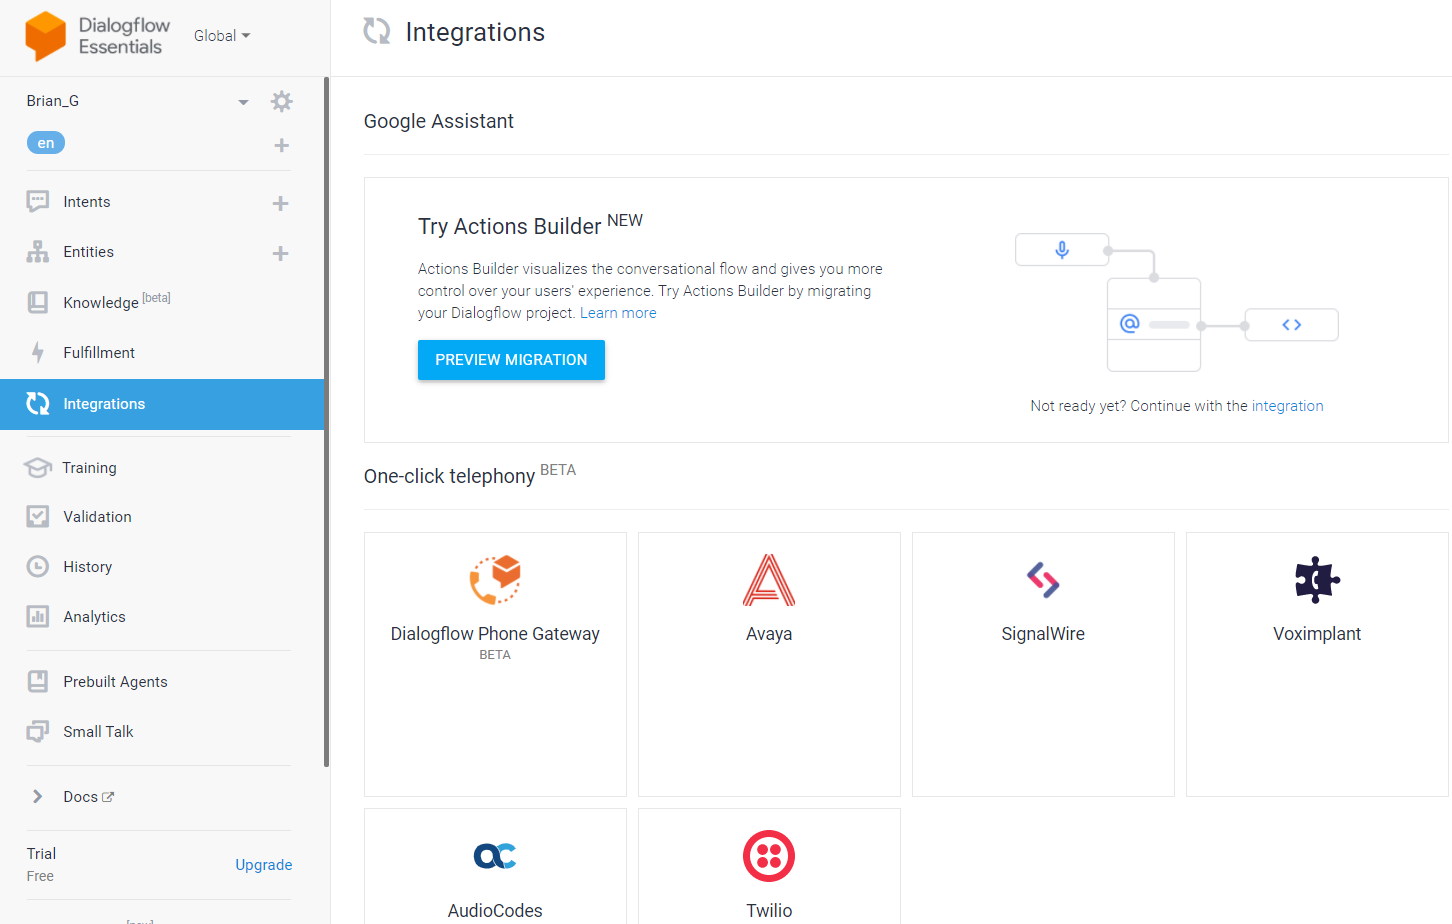
Task: Click the SignalWire logo icon
Action: coord(1043,580)
